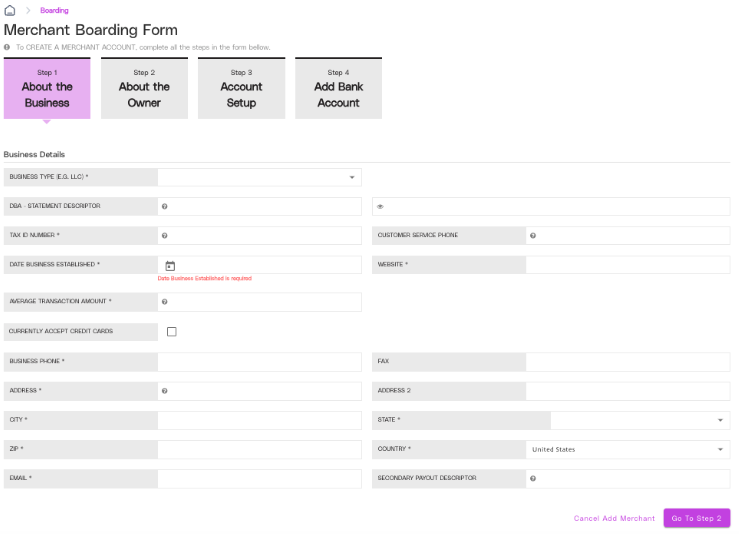739x534 pixels.
Task: Switch to Step 2 About the Owner tab
Action: click(x=144, y=88)
